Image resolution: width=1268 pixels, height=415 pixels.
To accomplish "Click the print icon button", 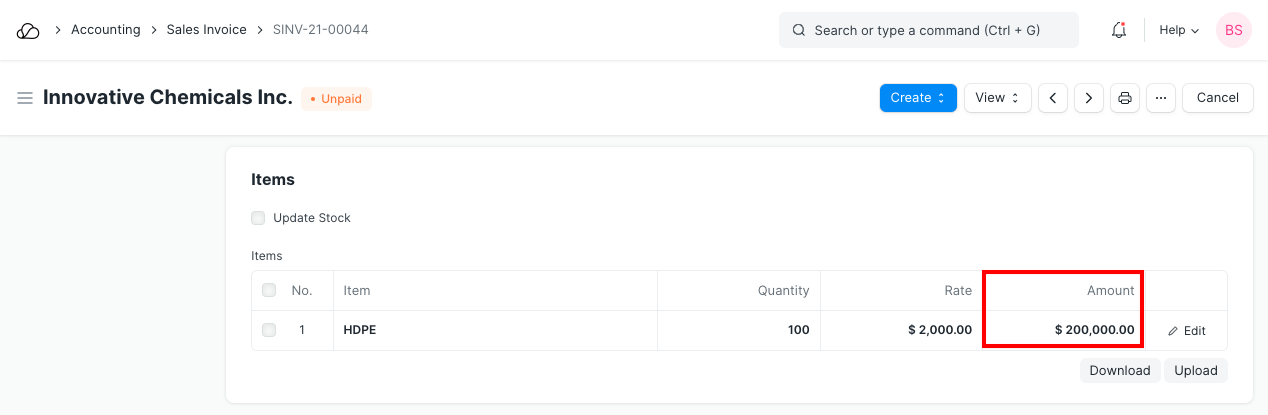I will click(x=1125, y=98).
